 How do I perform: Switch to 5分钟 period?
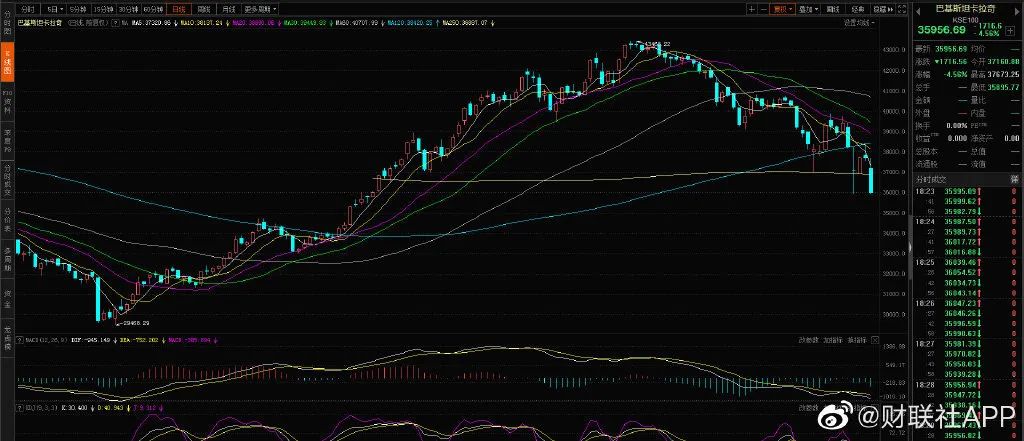point(77,9)
